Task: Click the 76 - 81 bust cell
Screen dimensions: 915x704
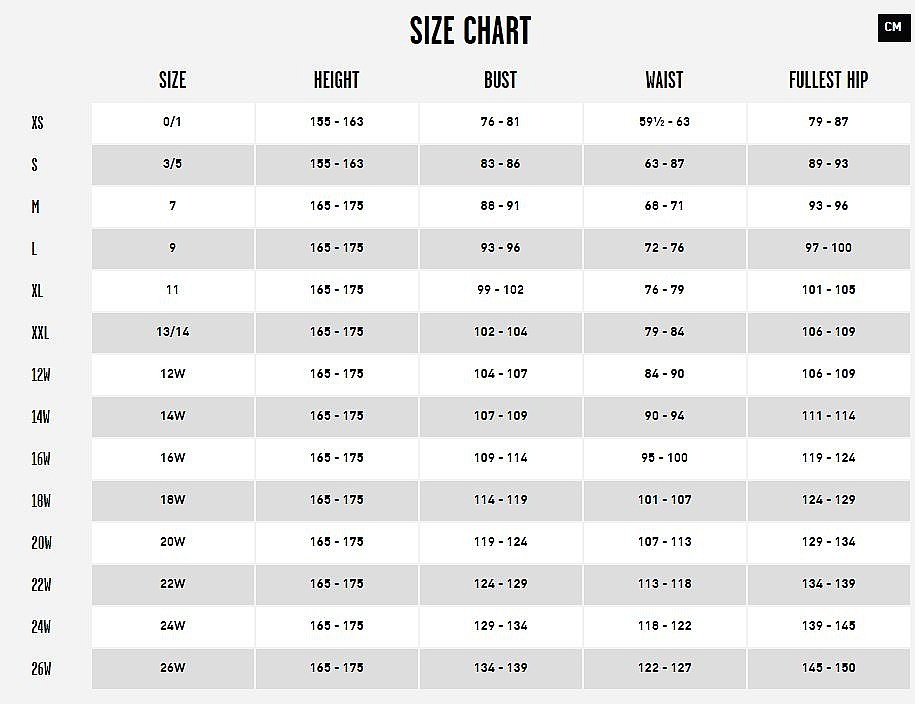Action: point(500,122)
